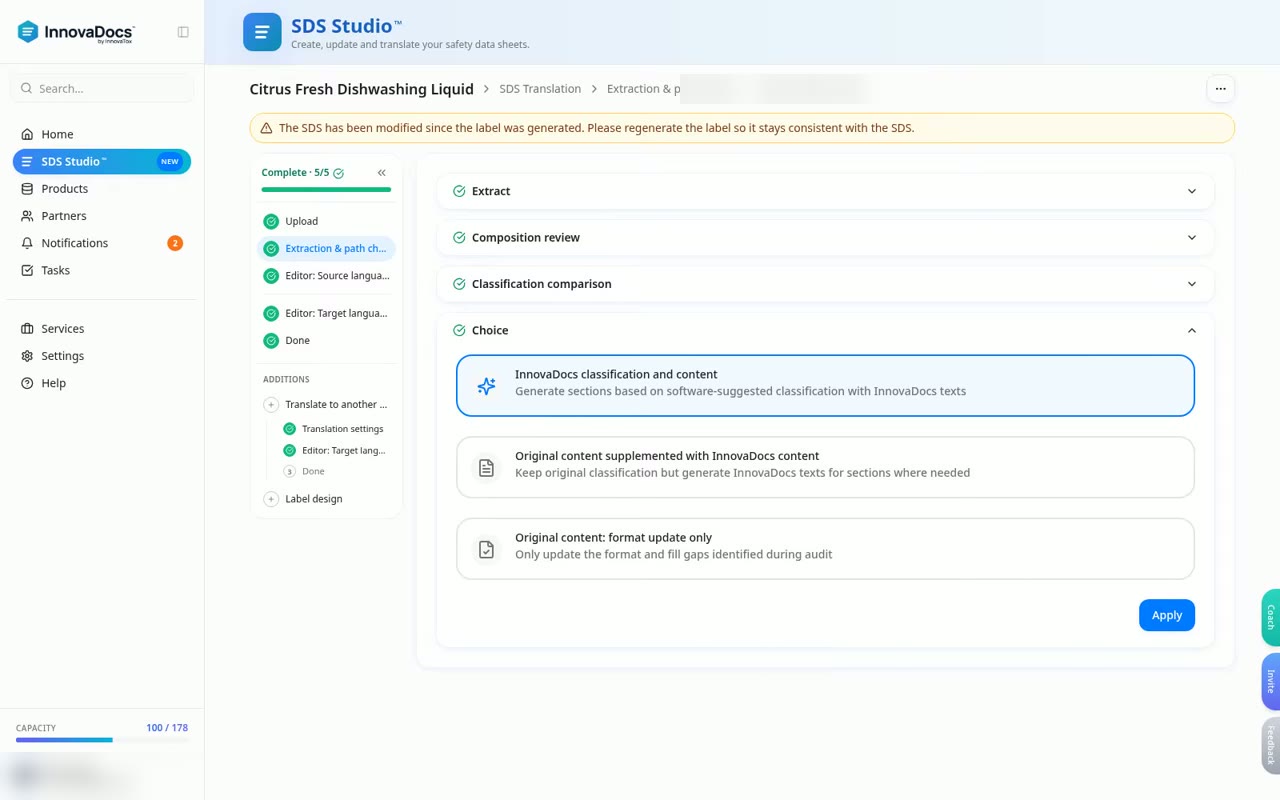This screenshot has height=800, width=1280.
Task: Pick Original content: format update only
Action: click(826, 548)
